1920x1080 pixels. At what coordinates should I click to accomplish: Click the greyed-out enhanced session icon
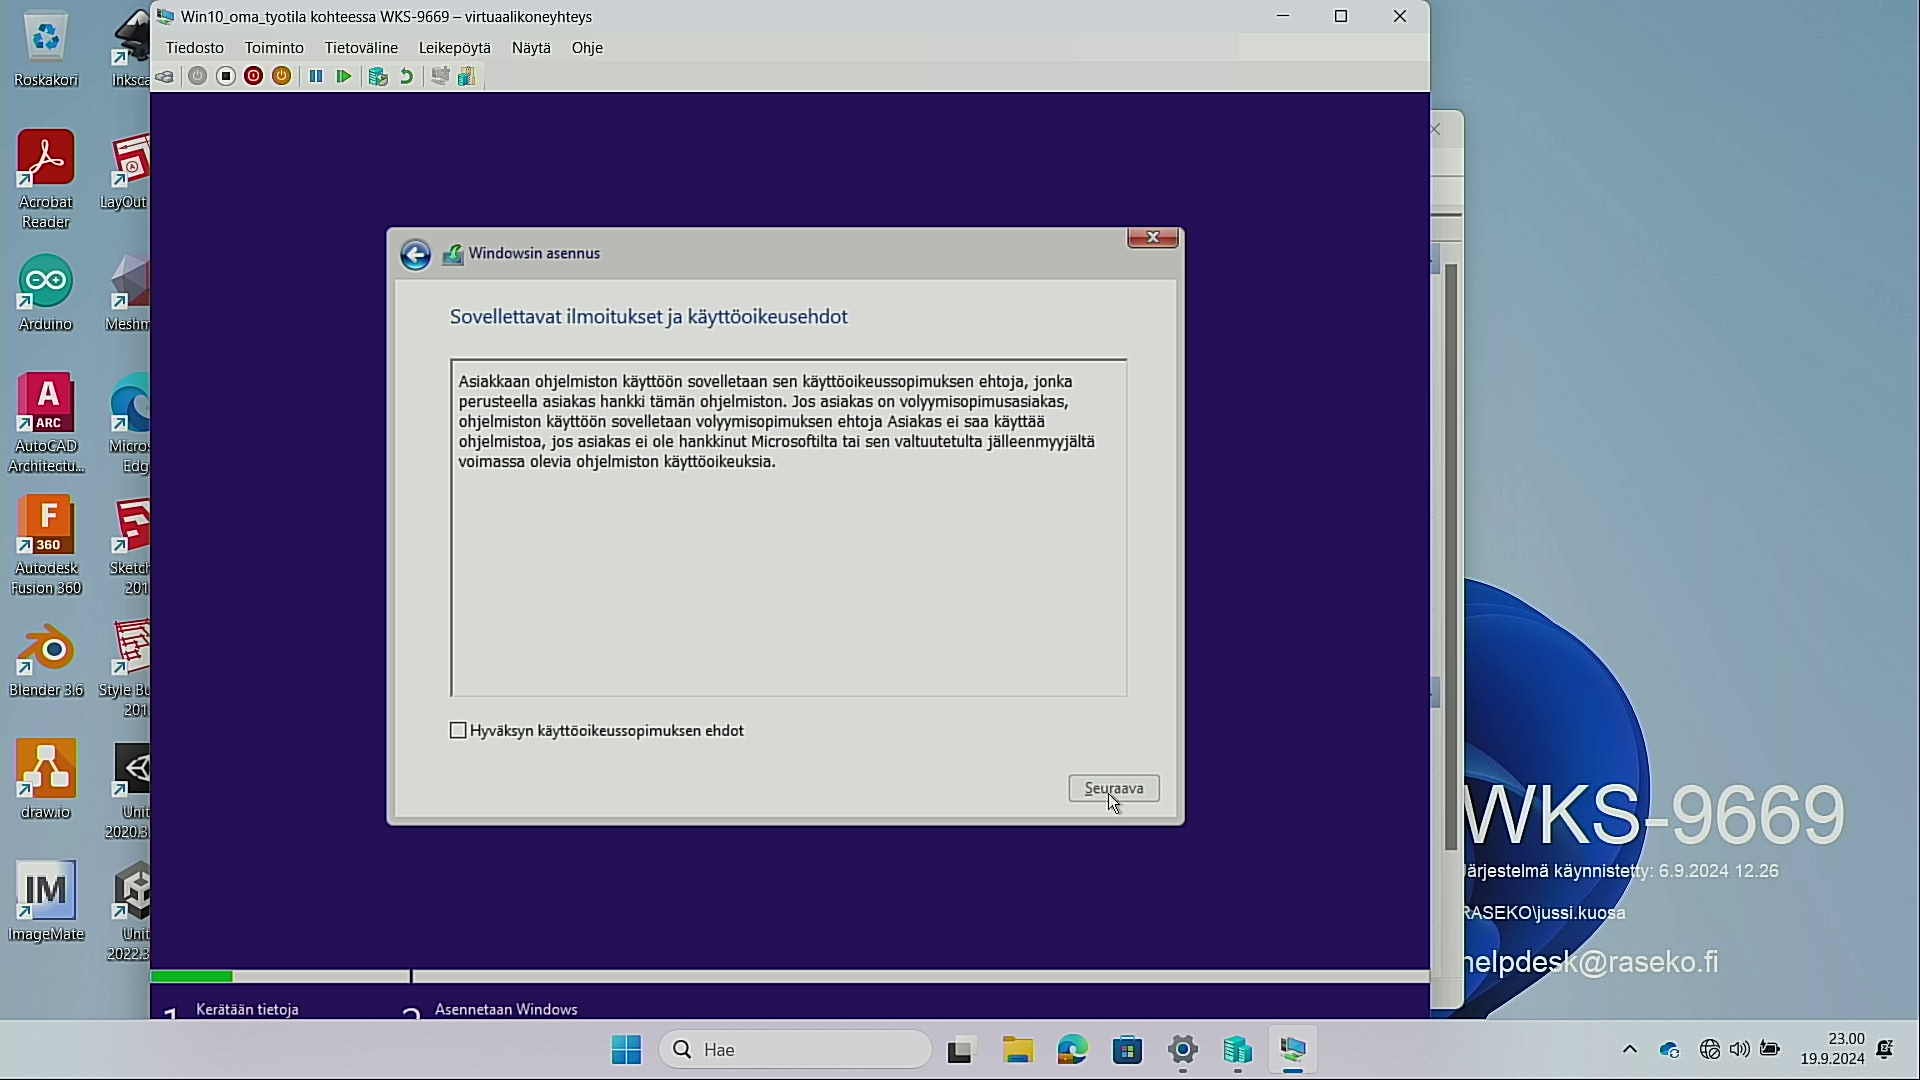pos(440,77)
